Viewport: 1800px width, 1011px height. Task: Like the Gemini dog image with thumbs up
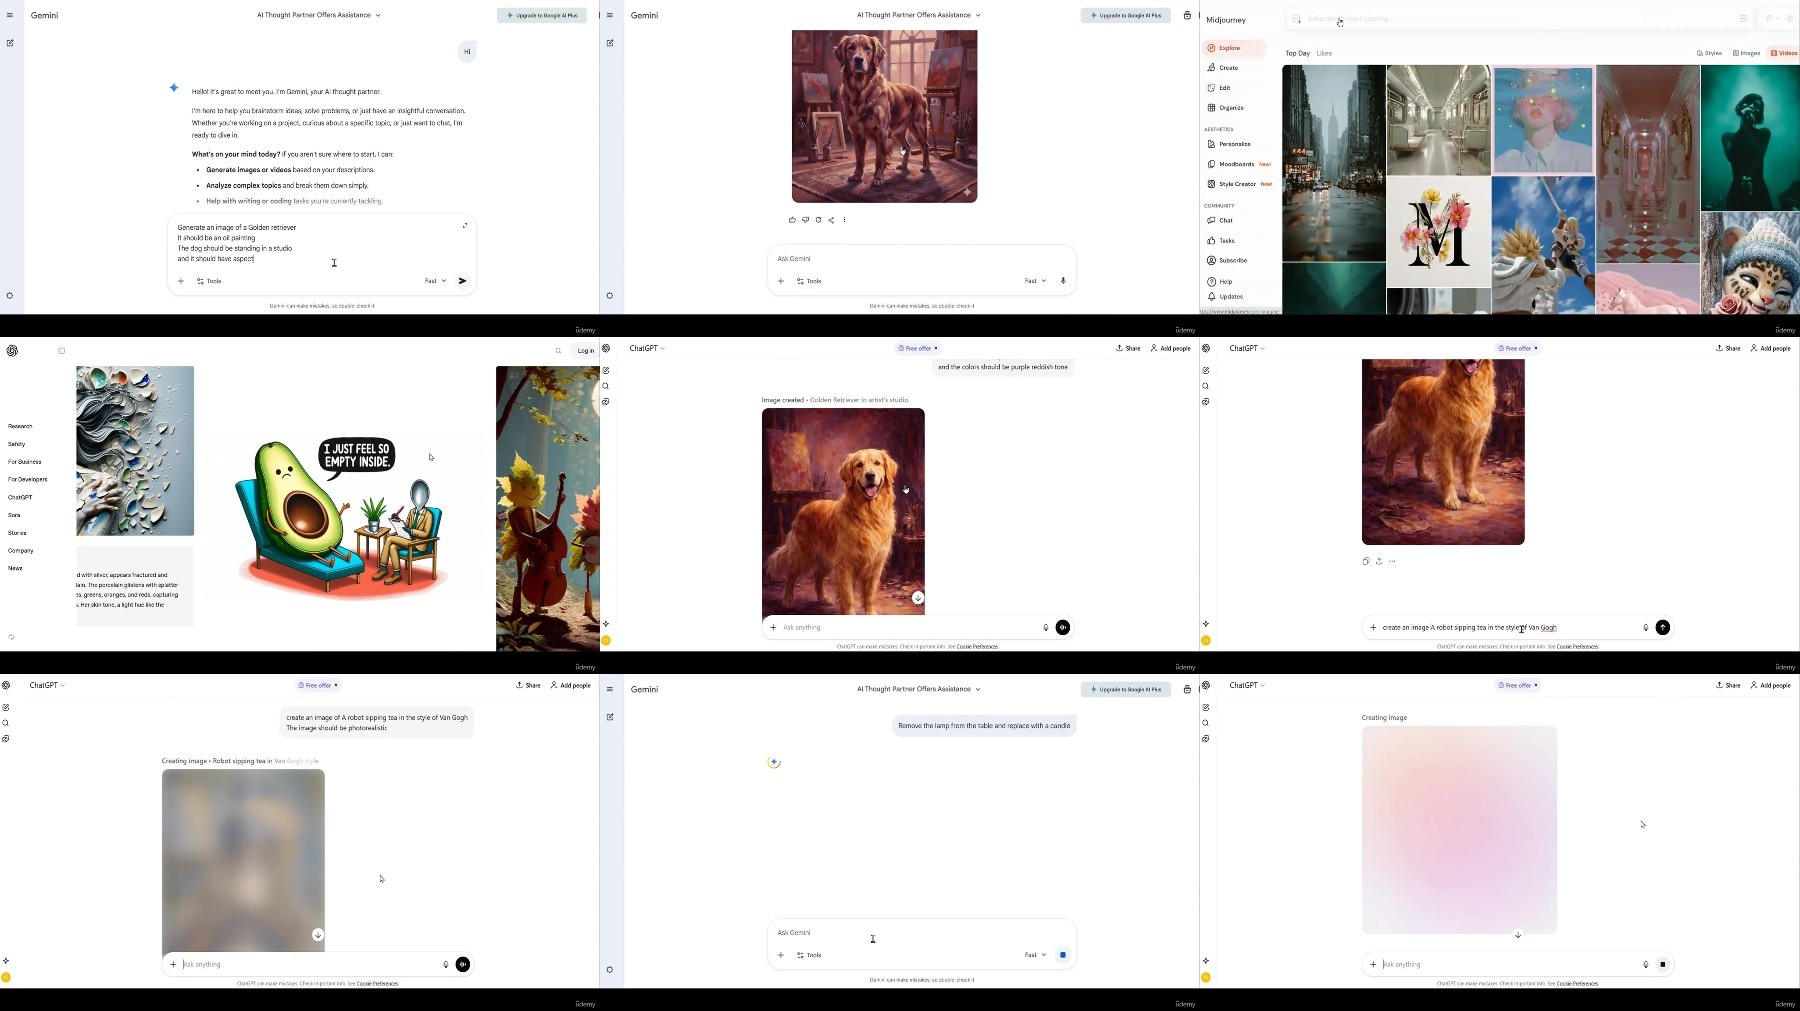tap(792, 220)
